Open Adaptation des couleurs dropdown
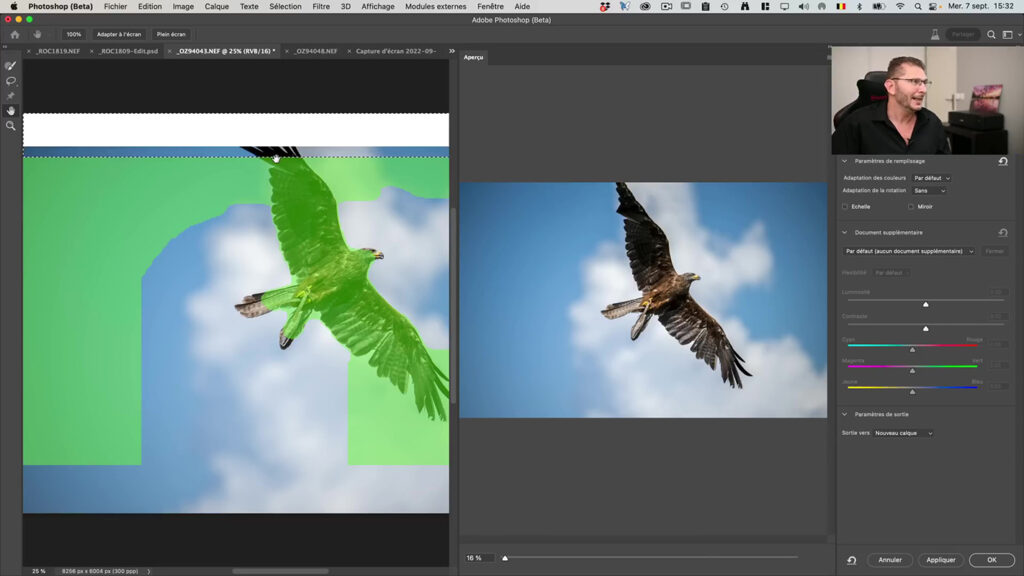 click(x=931, y=178)
